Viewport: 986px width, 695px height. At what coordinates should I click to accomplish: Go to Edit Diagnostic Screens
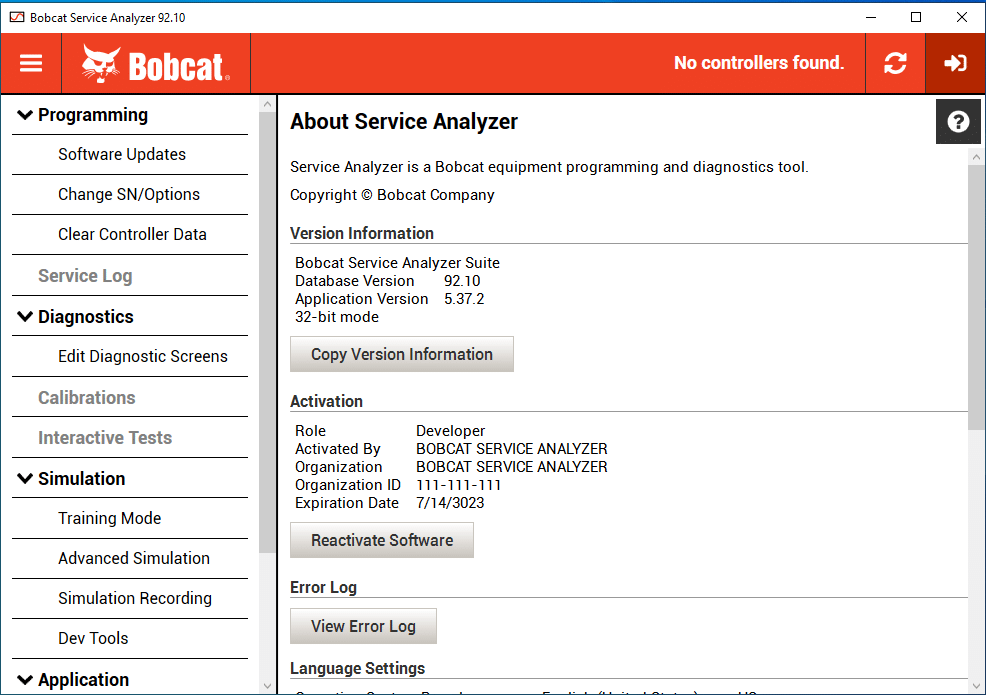143,357
